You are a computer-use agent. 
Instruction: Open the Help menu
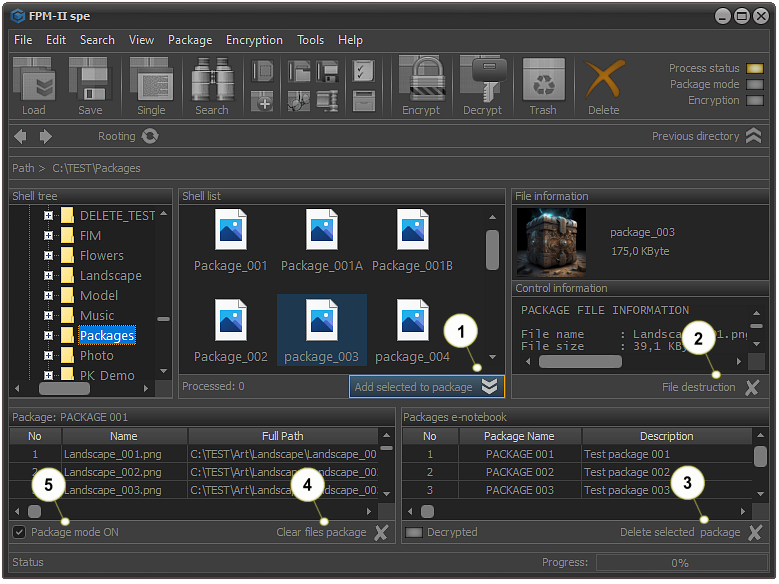[x=350, y=40]
